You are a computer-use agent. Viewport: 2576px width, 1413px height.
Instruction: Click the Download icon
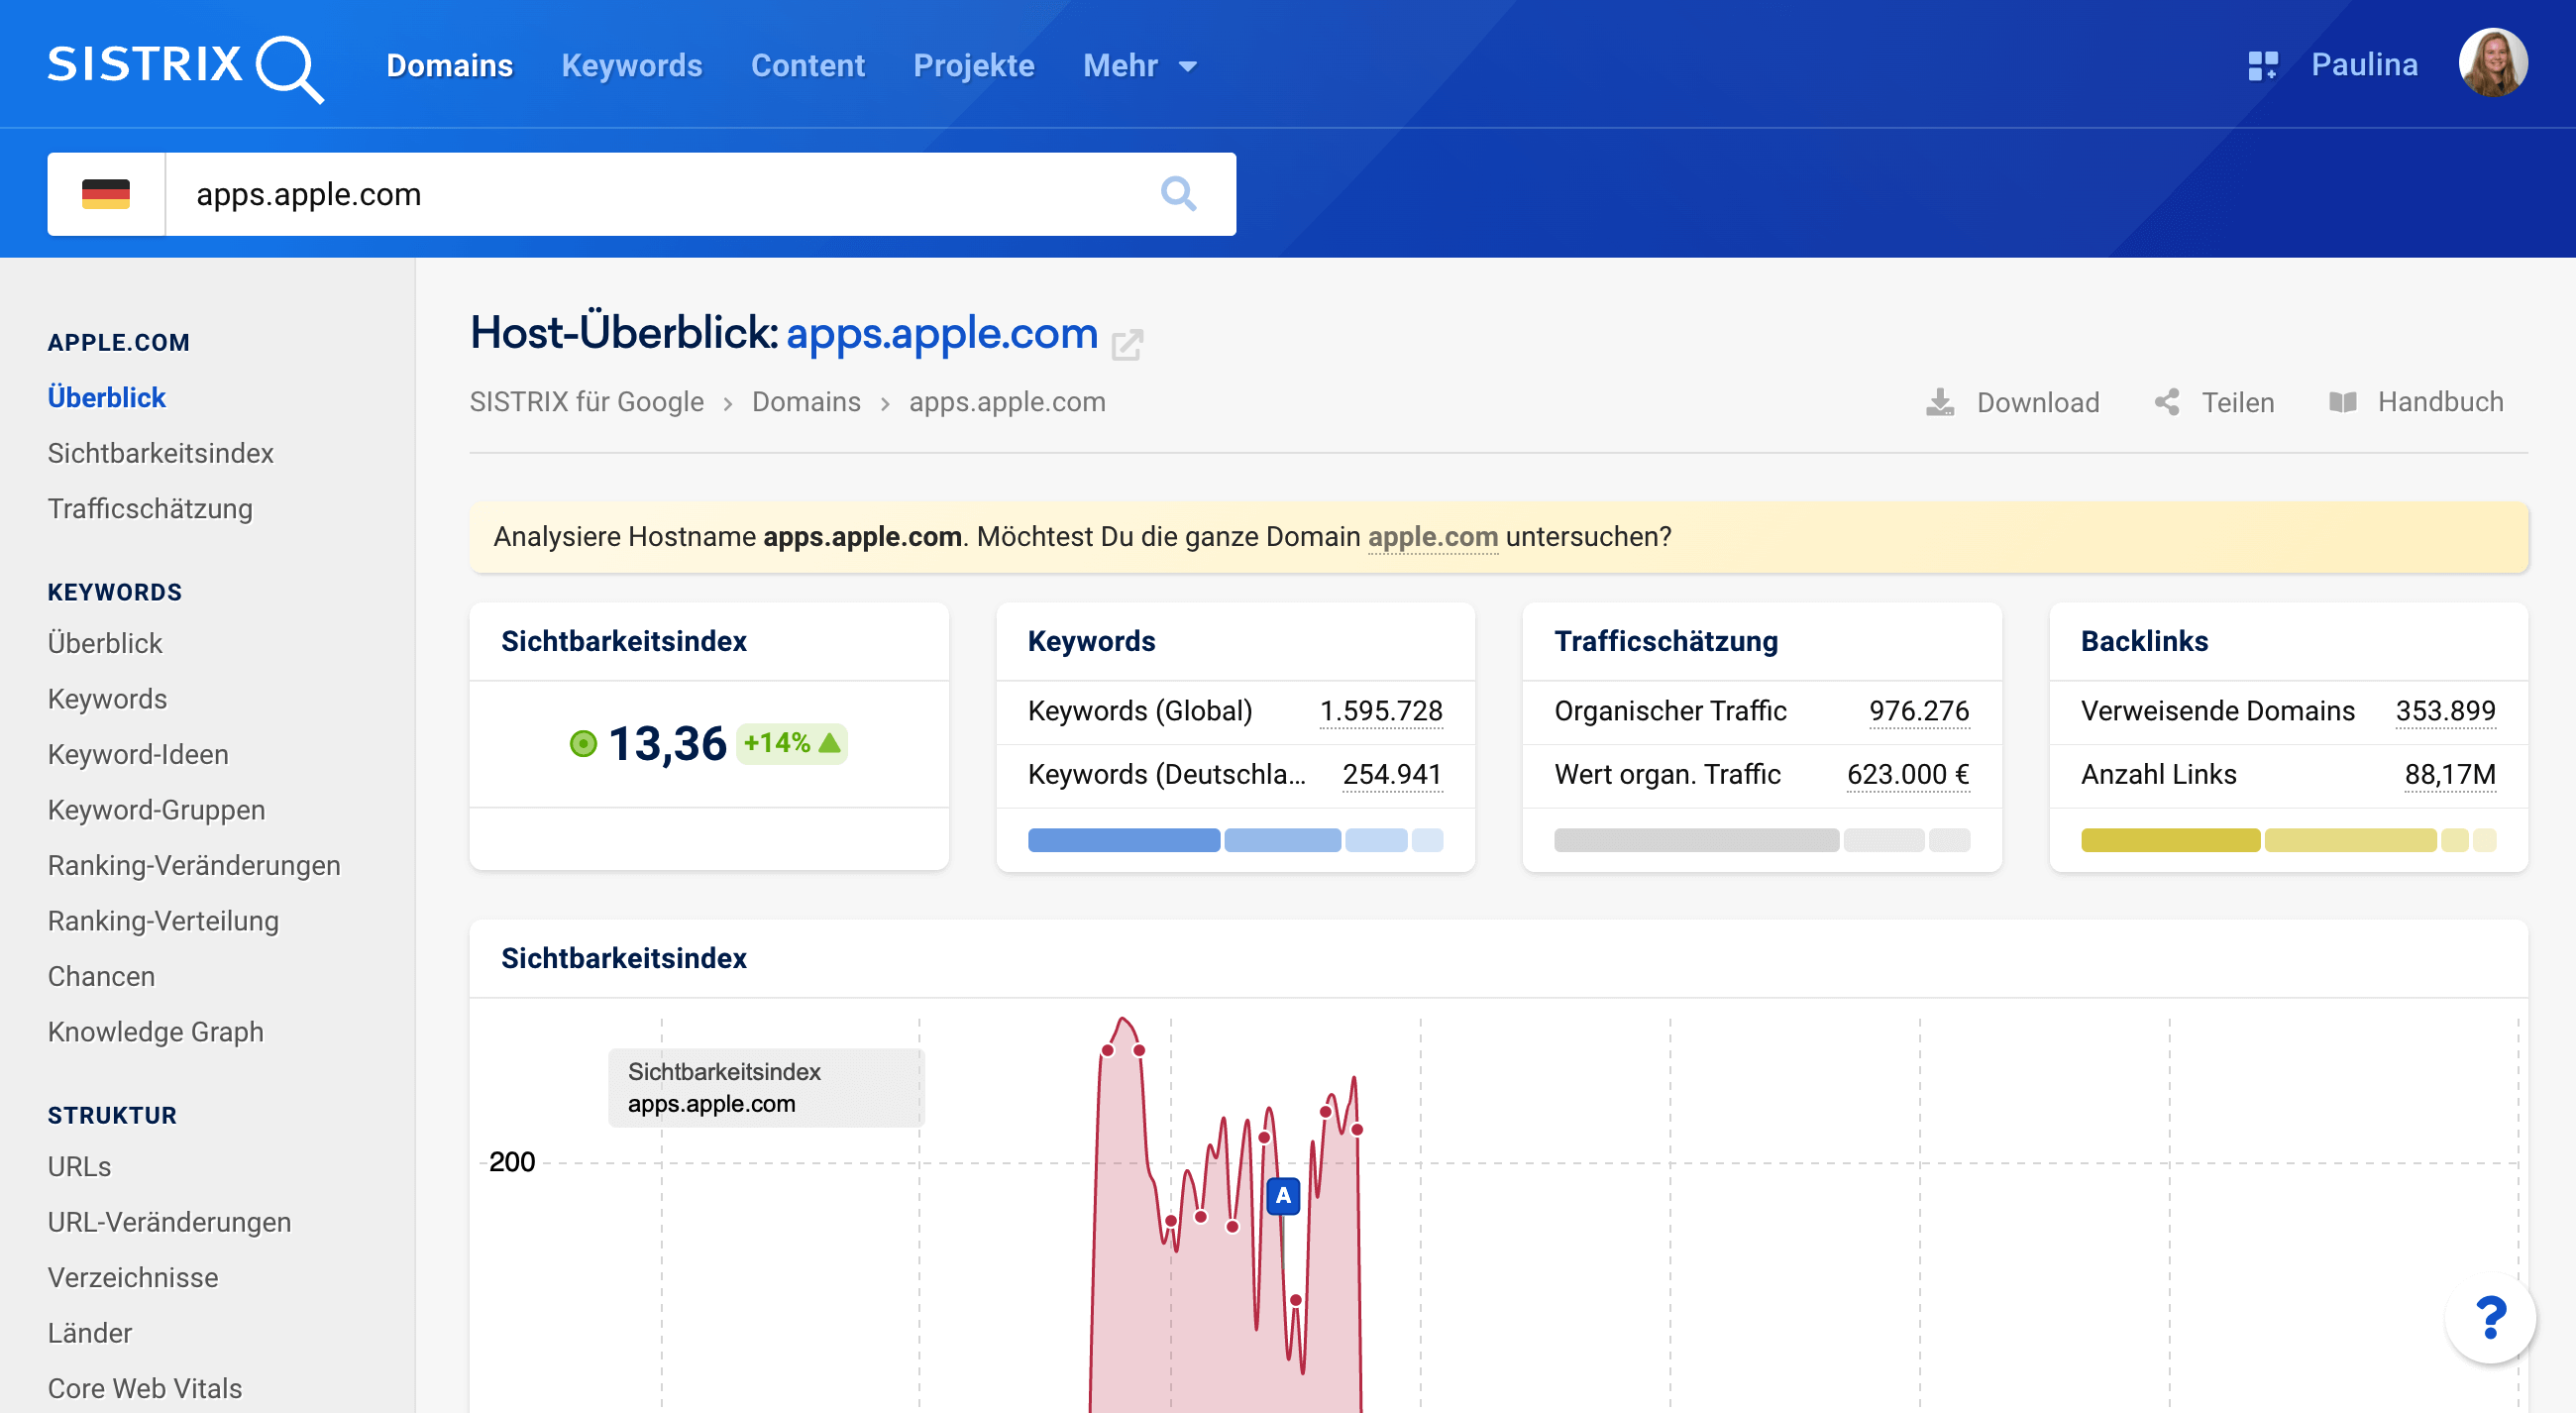point(1939,402)
